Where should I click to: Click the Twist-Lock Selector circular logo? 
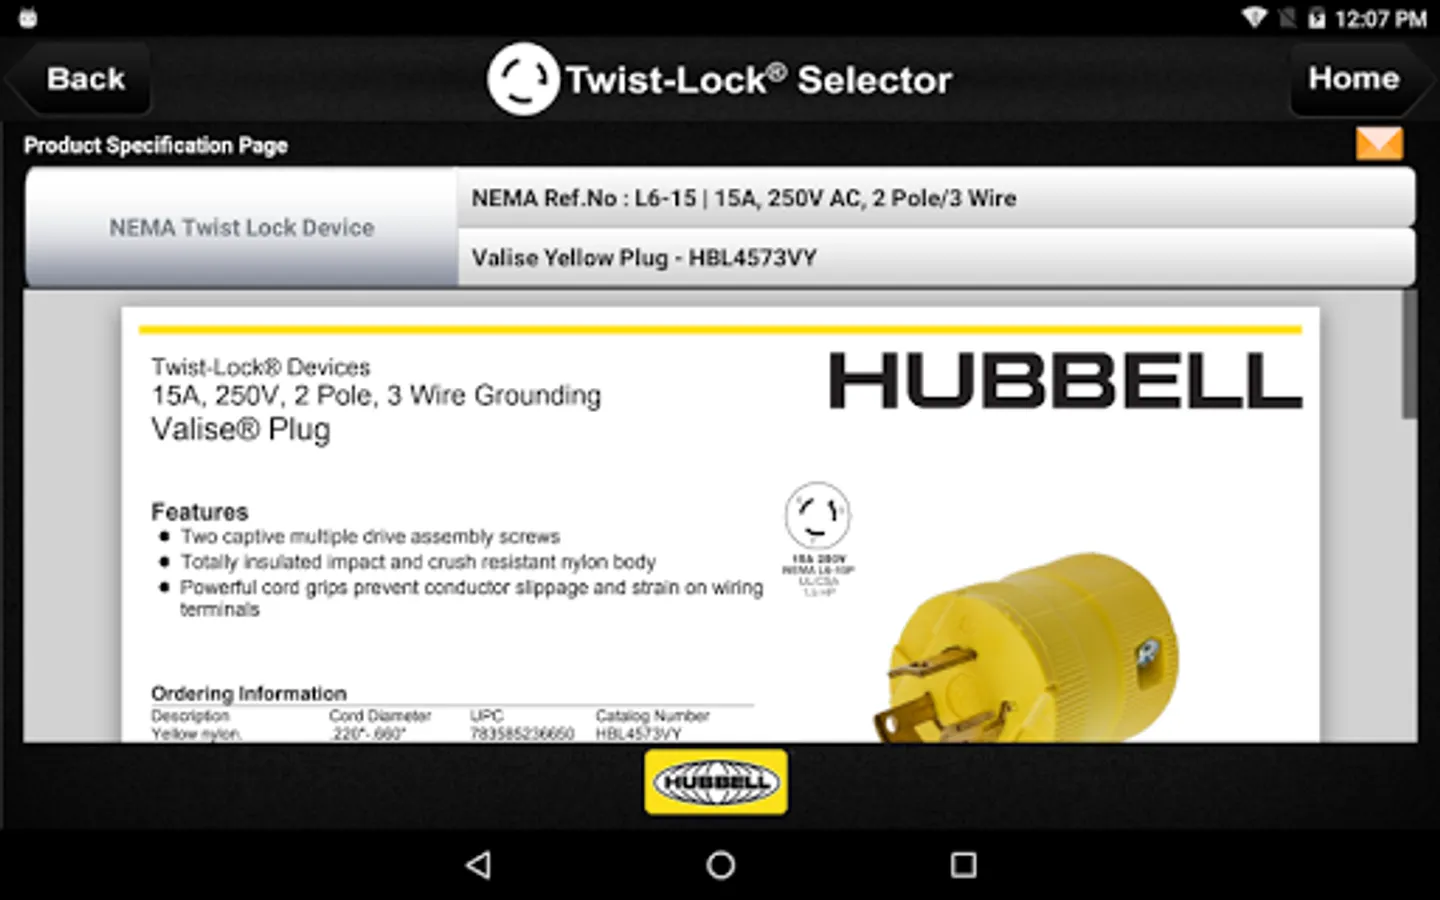[523, 79]
